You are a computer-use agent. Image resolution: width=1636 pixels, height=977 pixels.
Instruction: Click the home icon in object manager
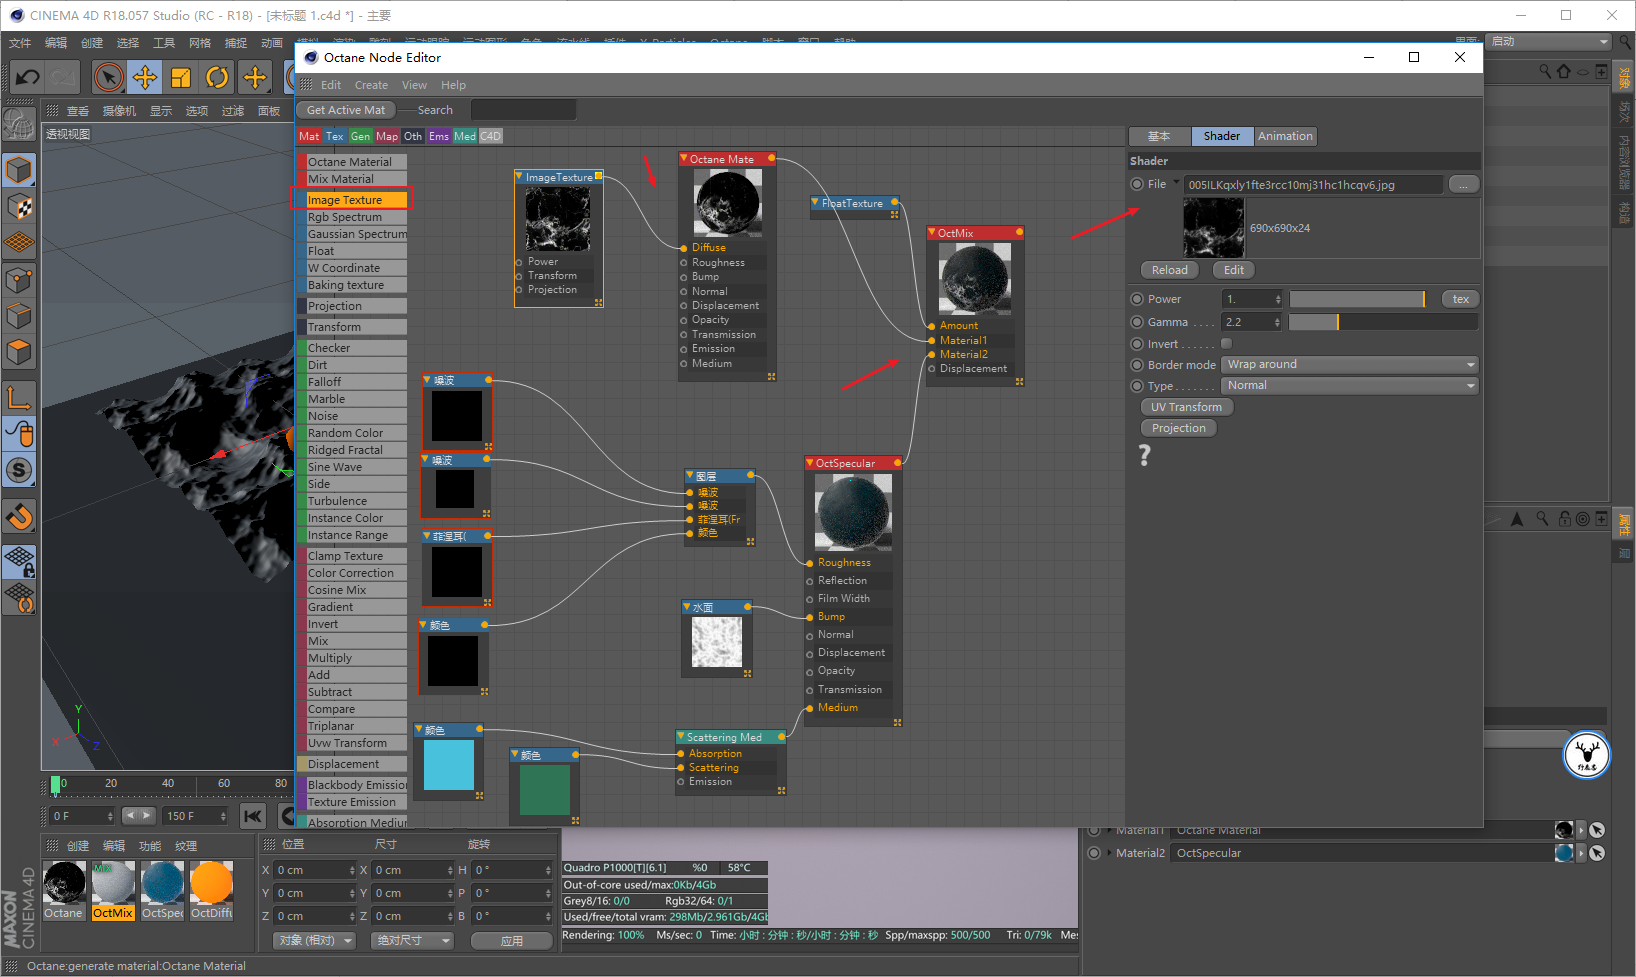1564,71
